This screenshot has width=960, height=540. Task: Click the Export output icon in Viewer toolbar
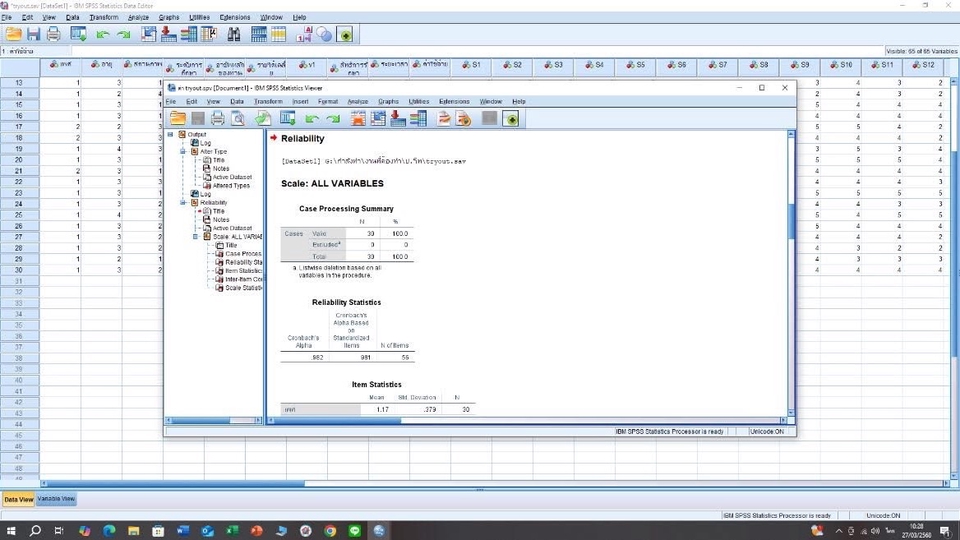click(x=263, y=118)
